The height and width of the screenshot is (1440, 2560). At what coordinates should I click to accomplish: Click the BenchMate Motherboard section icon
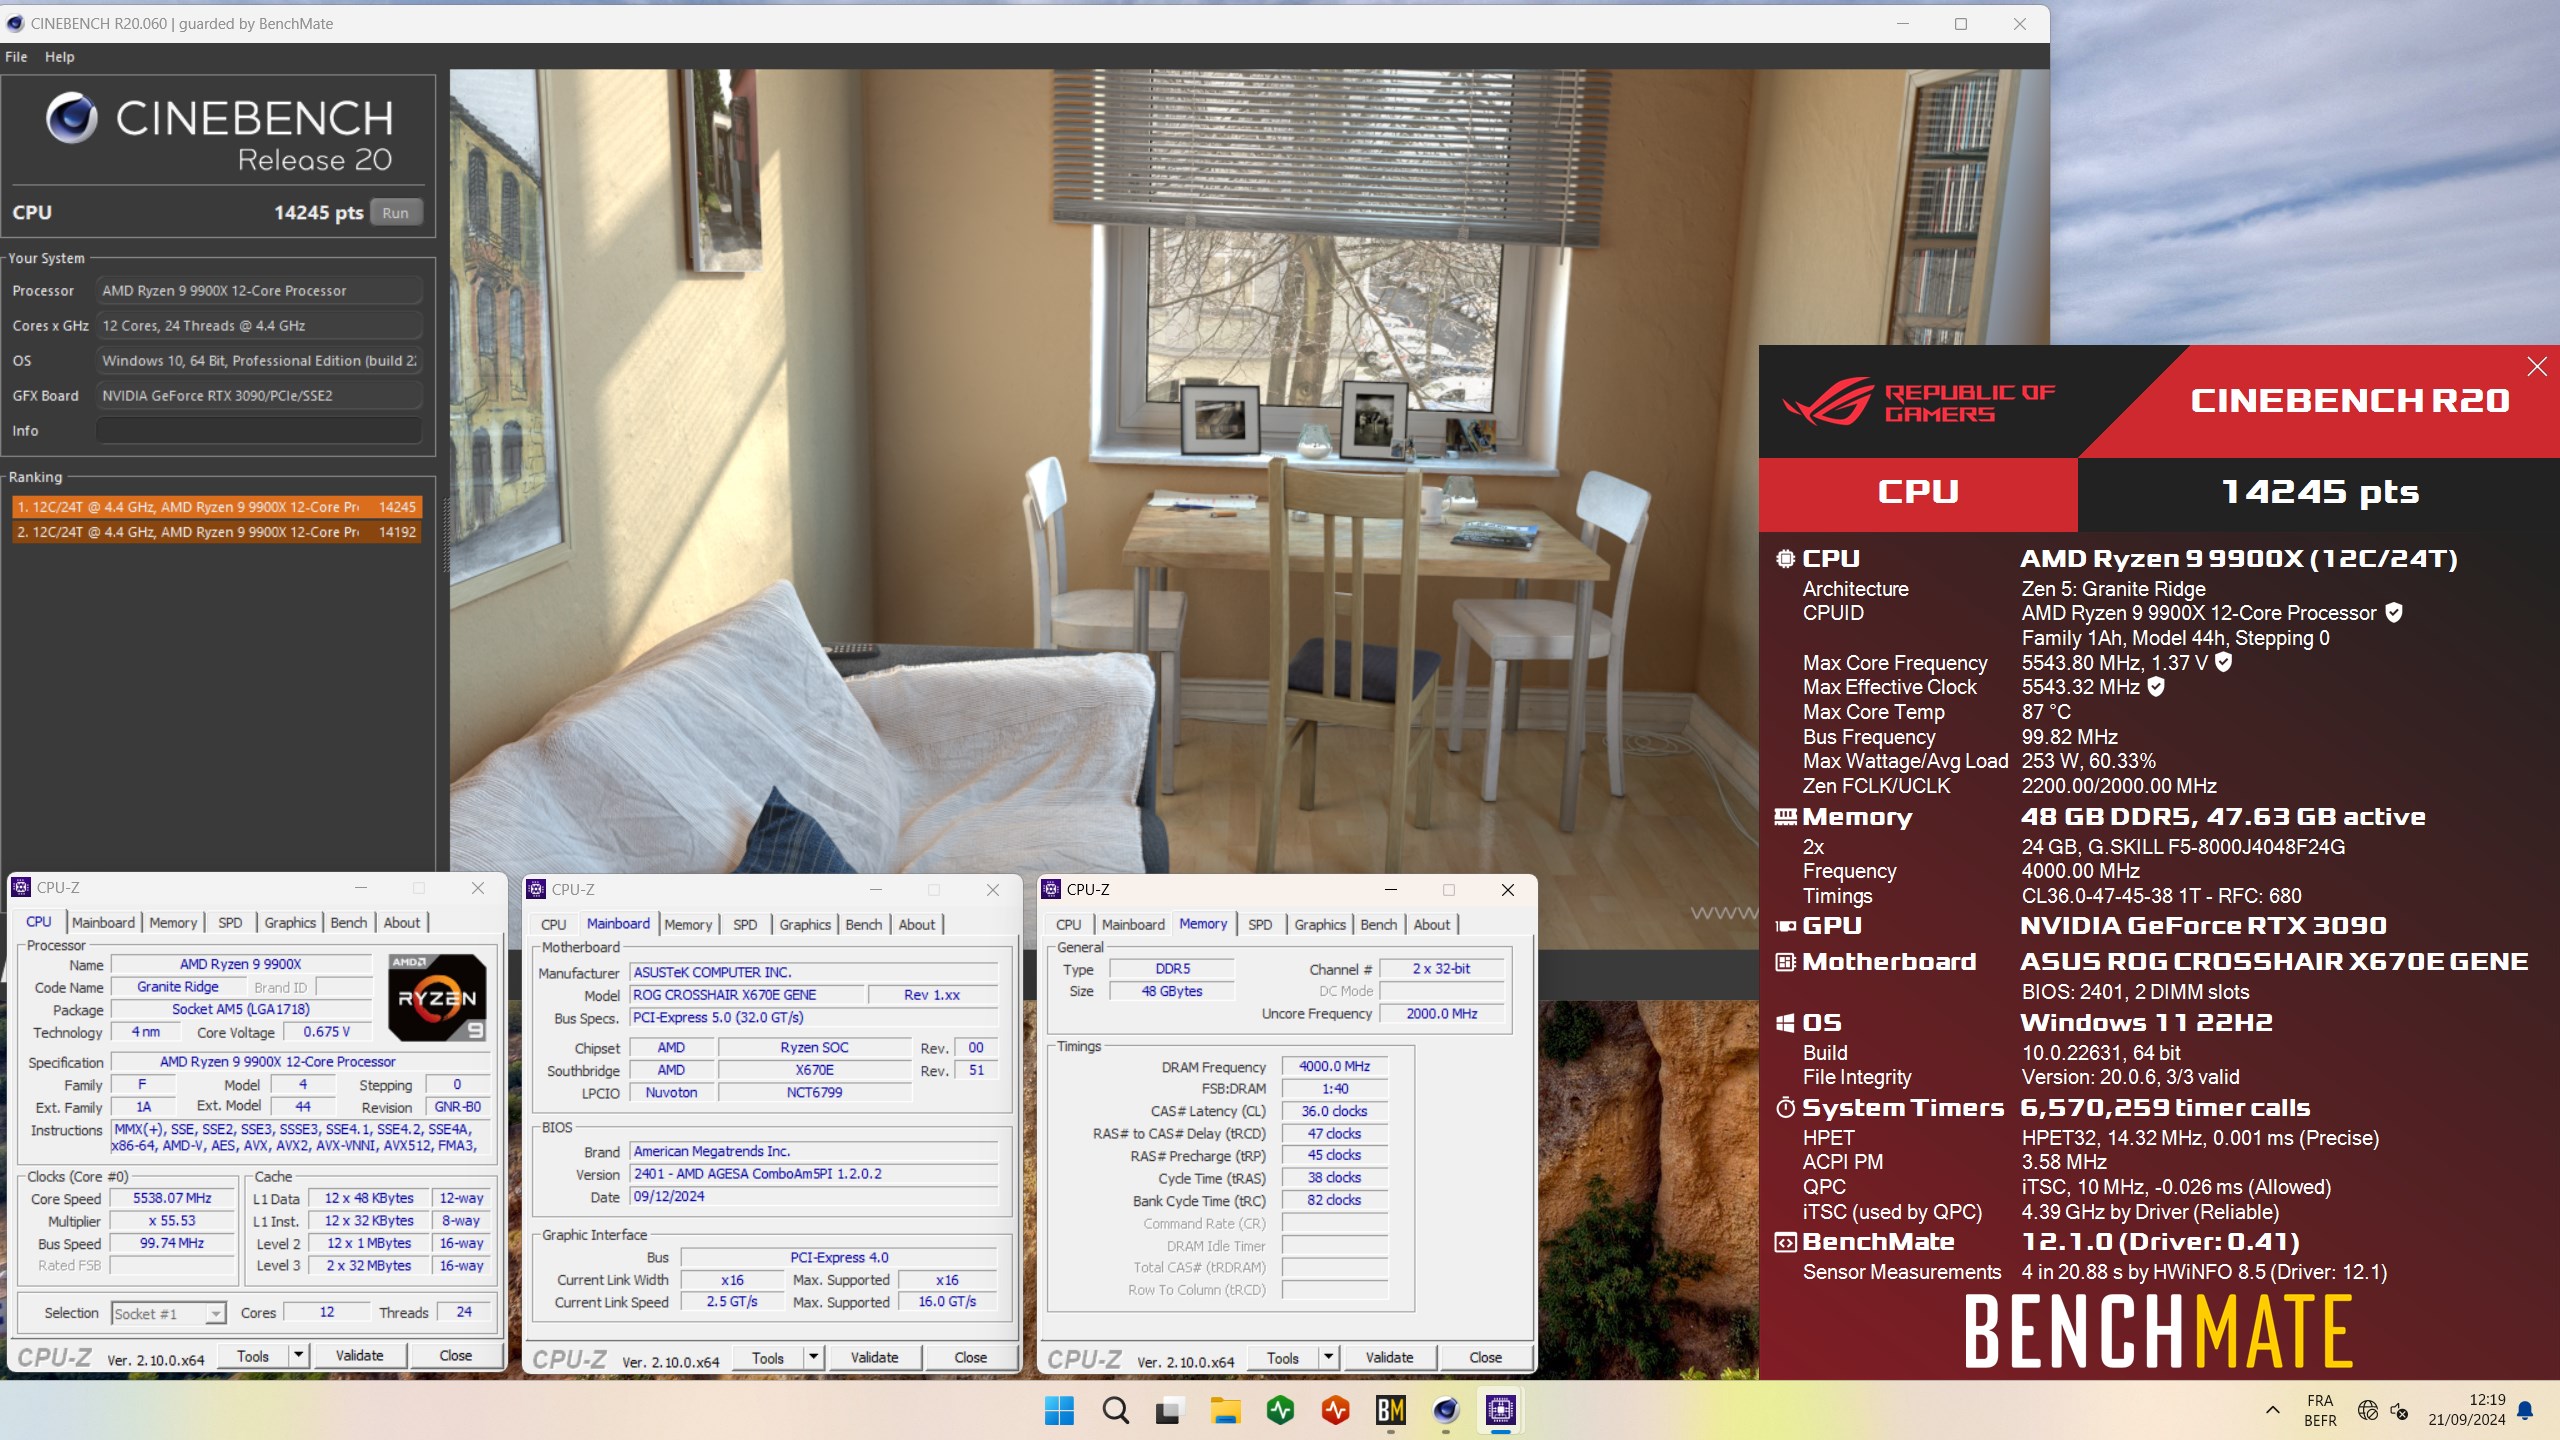pos(1785,962)
